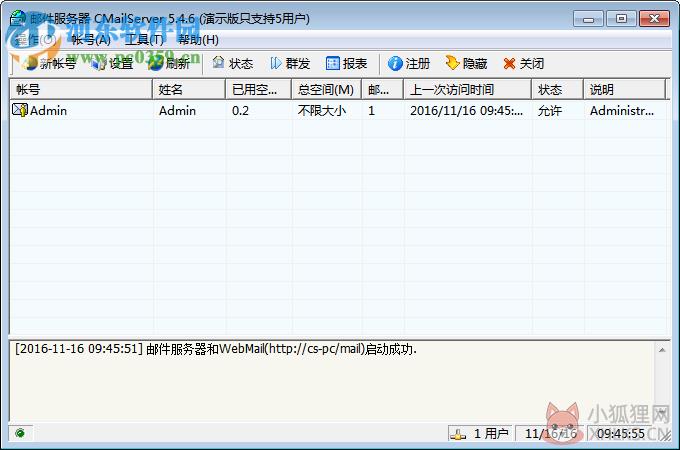Screen dimensions: 680x450
Task: Open the 操作(O) menu
Action: (36, 40)
